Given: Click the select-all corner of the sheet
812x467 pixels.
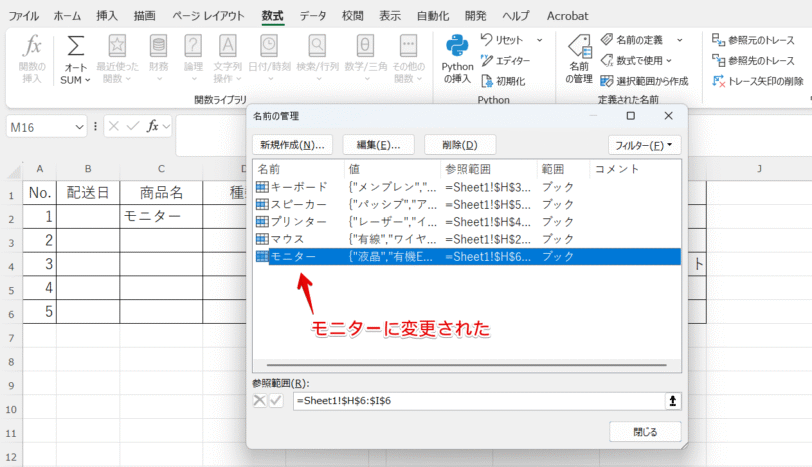Looking at the screenshot, I should point(13,170).
